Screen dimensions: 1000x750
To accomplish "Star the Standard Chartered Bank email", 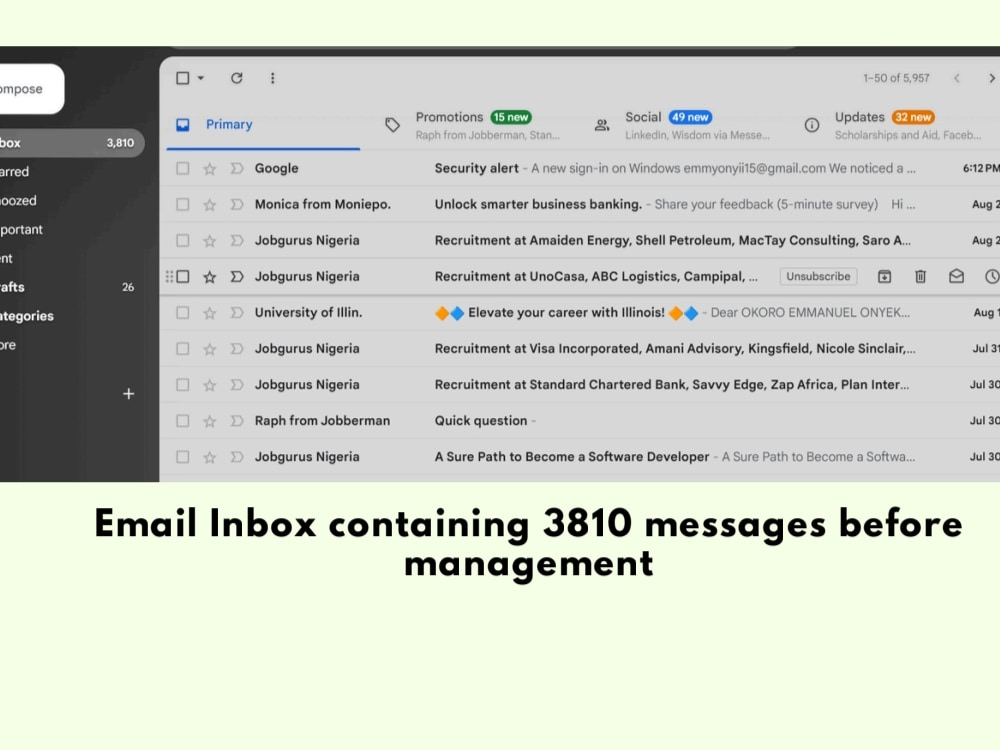I will click(x=209, y=385).
